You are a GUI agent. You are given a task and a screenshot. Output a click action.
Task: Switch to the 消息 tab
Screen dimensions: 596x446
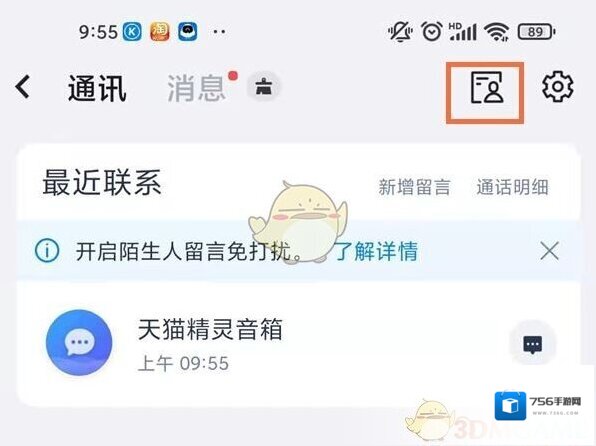197,88
